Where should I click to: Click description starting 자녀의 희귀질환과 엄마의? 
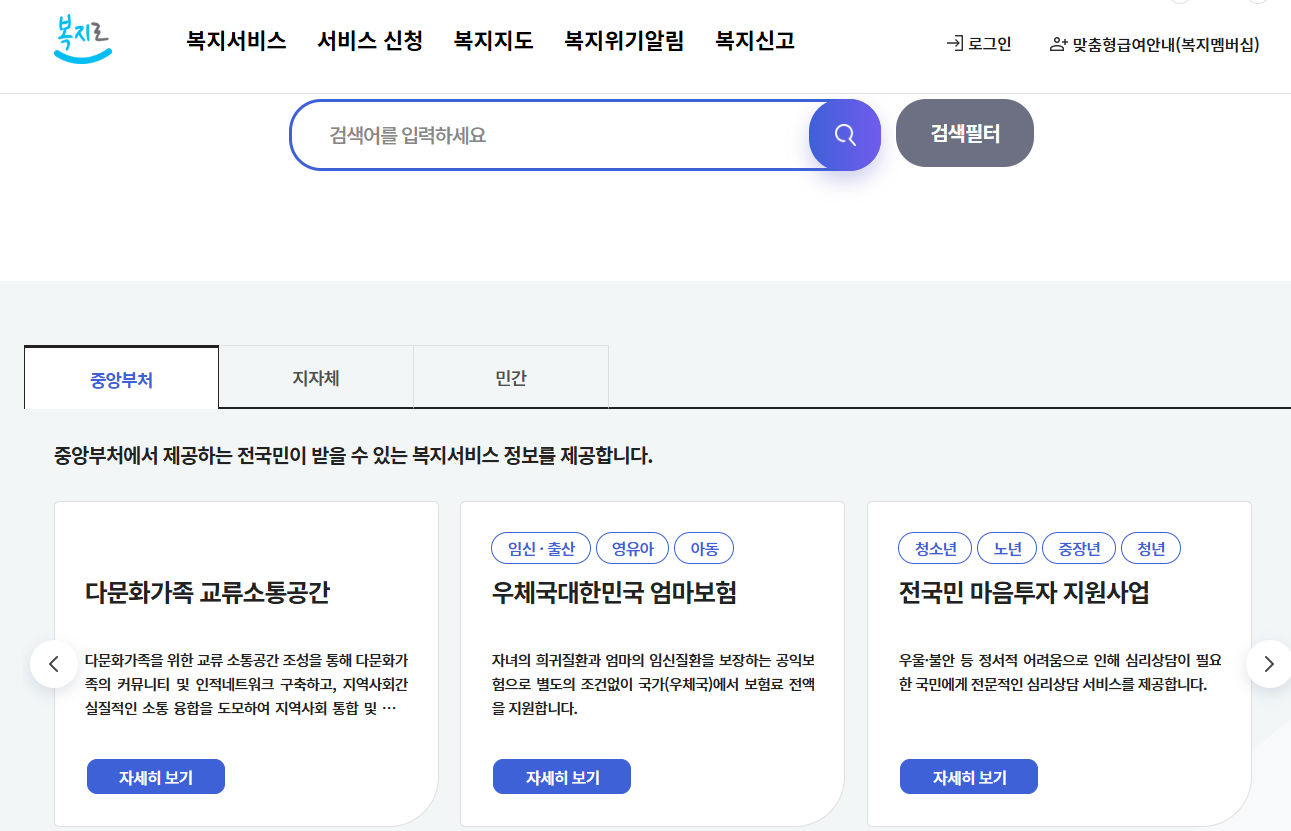(654, 685)
